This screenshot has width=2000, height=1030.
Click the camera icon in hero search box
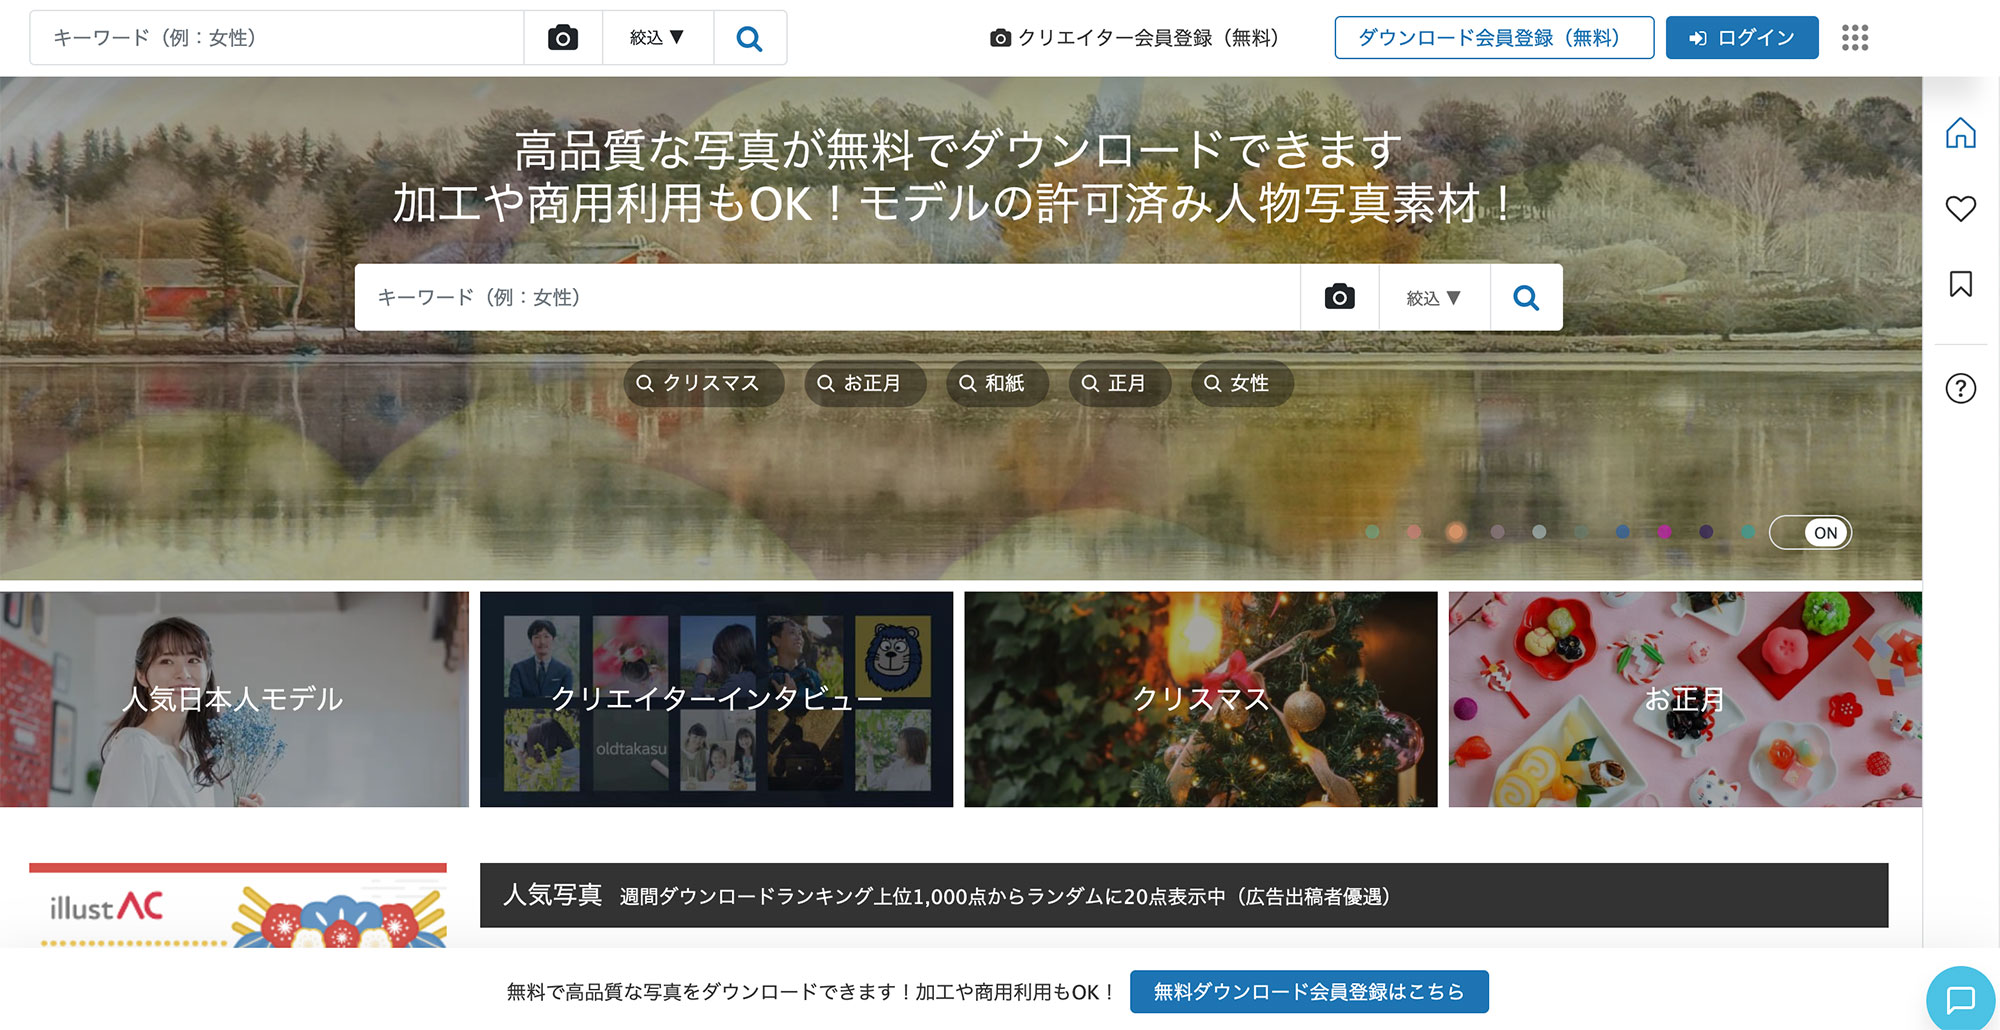pos(1339,297)
